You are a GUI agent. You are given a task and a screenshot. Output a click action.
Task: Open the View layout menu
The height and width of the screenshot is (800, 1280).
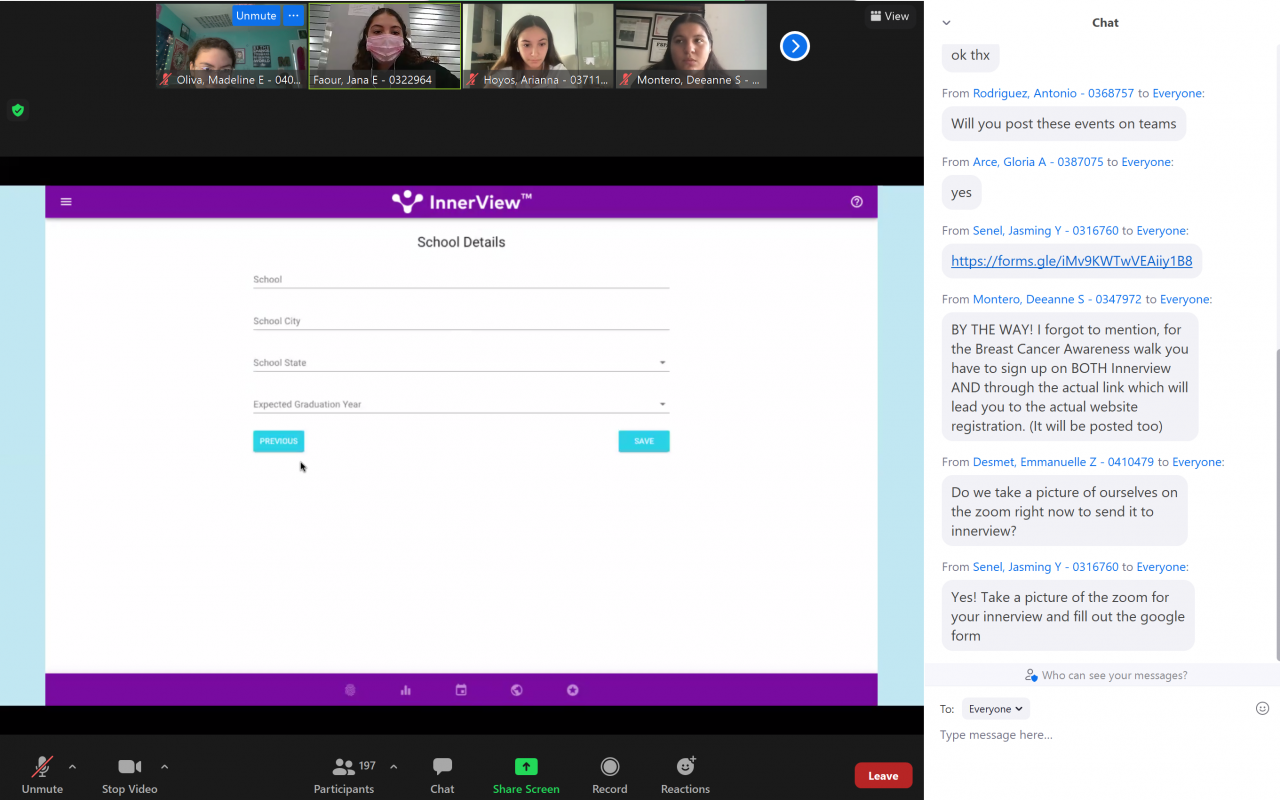(890, 16)
